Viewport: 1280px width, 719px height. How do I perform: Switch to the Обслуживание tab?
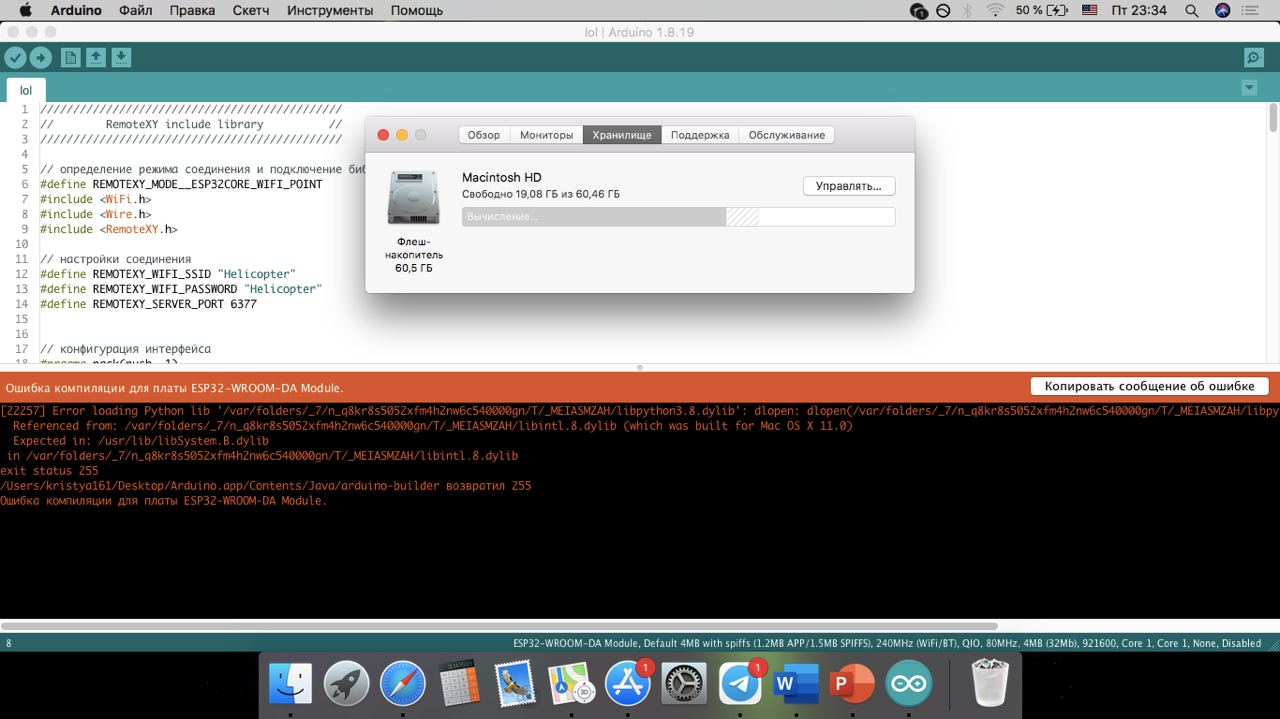[x=787, y=135]
